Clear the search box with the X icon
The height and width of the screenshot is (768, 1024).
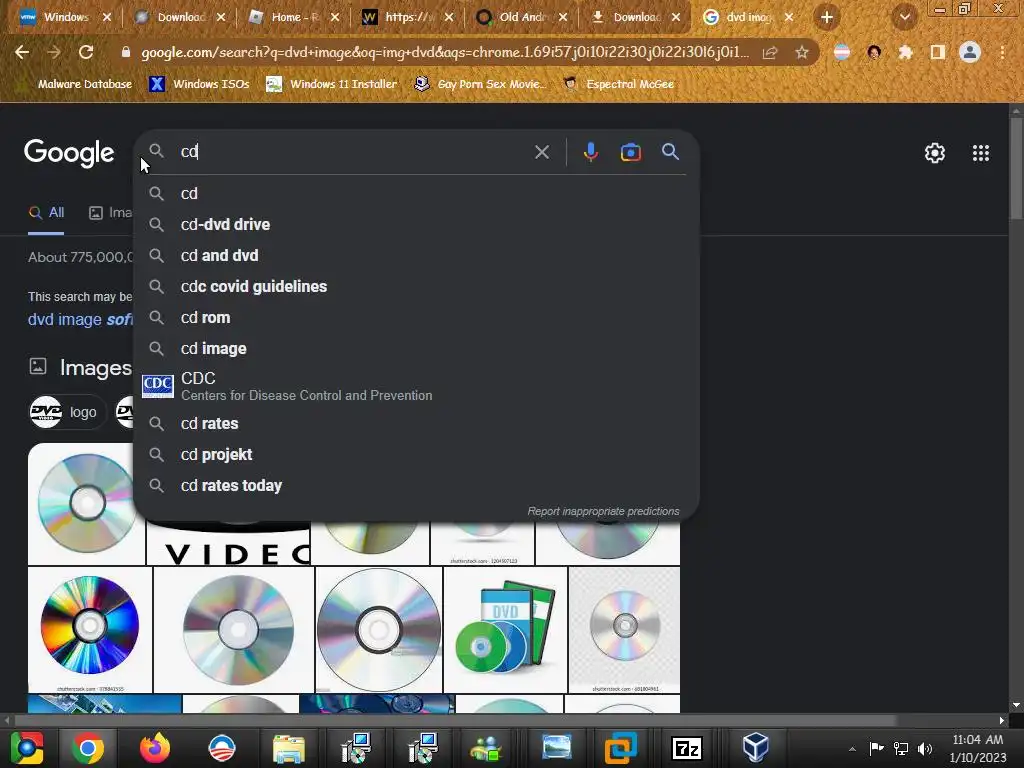click(x=541, y=152)
